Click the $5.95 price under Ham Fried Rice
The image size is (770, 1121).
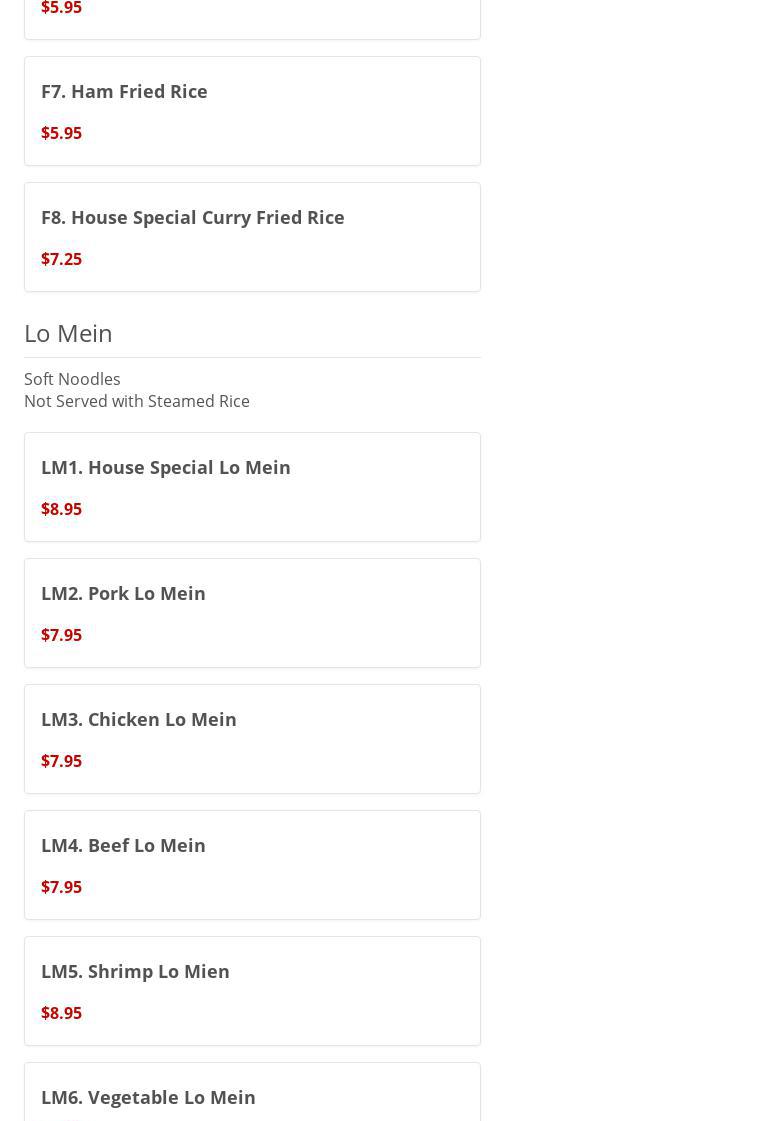point(61,133)
